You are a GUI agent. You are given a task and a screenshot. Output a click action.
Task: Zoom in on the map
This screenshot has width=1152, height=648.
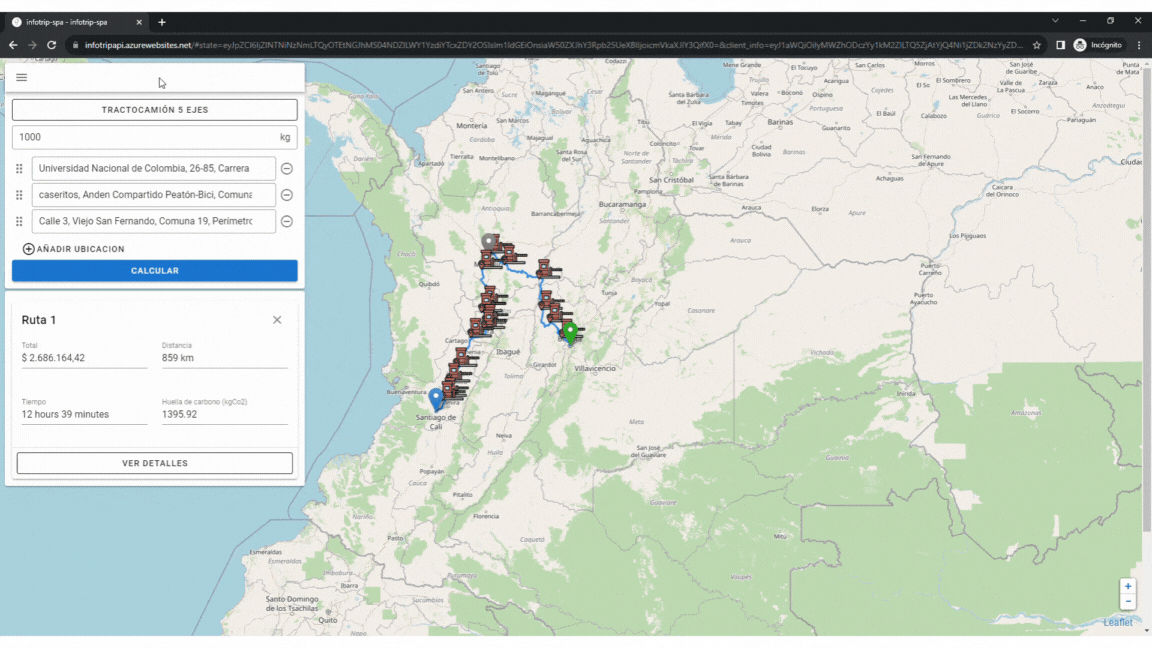(x=1128, y=587)
